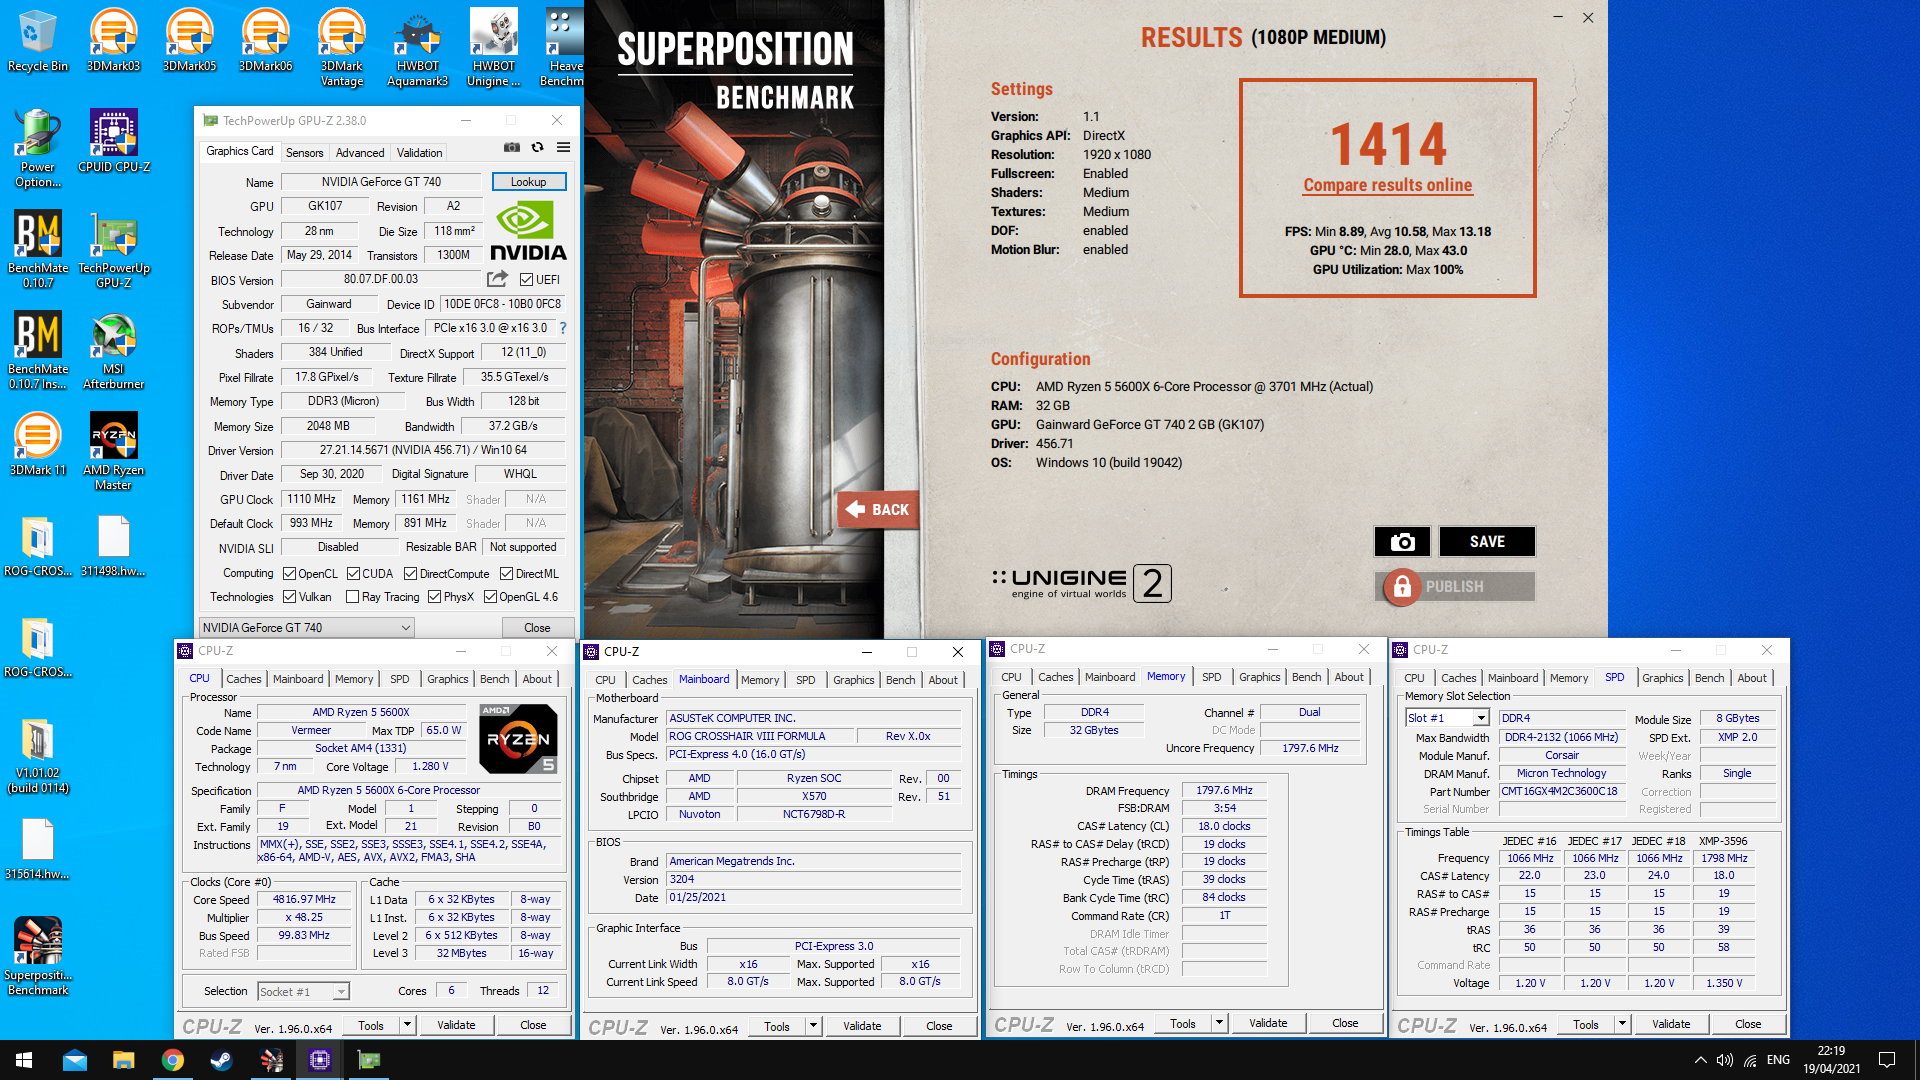This screenshot has width=1920, height=1080.
Task: Open 3DMark 11 desktop shortcut
Action: pos(38,445)
